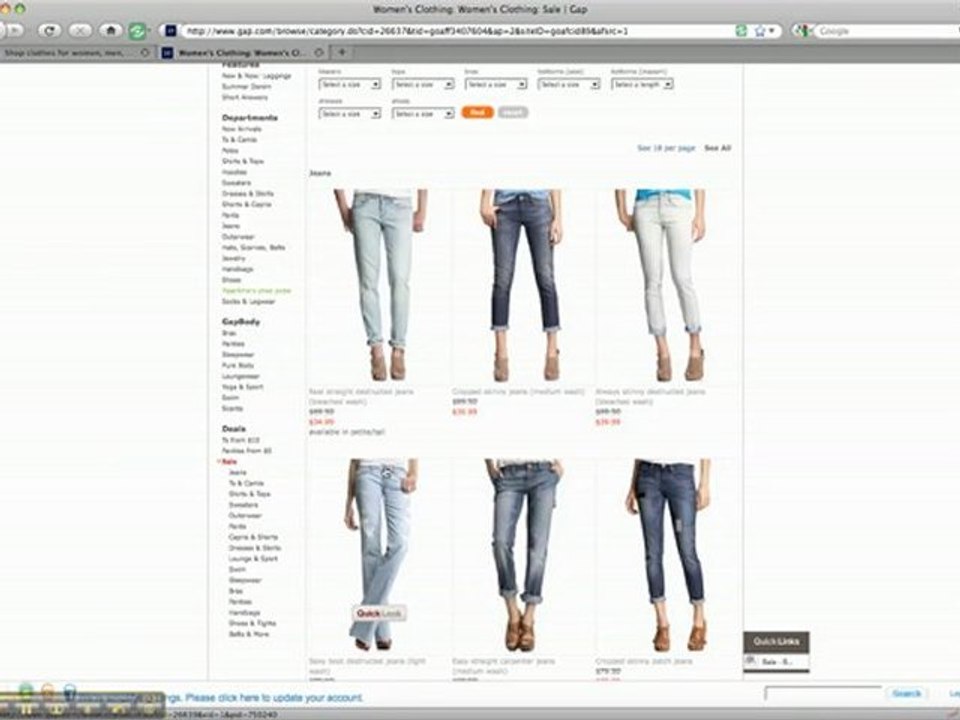
Task: Open 'Jewelry' under Departments
Action: click(x=233, y=258)
